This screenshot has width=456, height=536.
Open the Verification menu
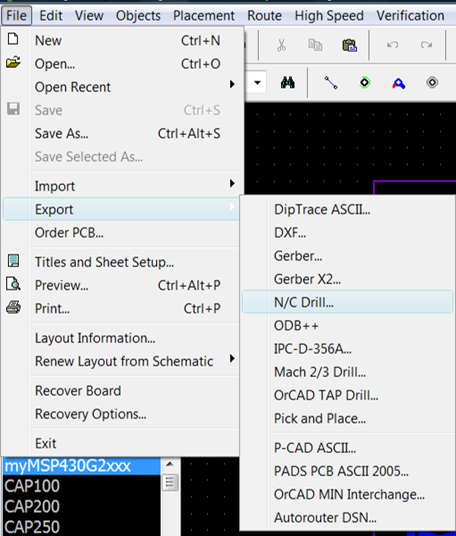410,15
